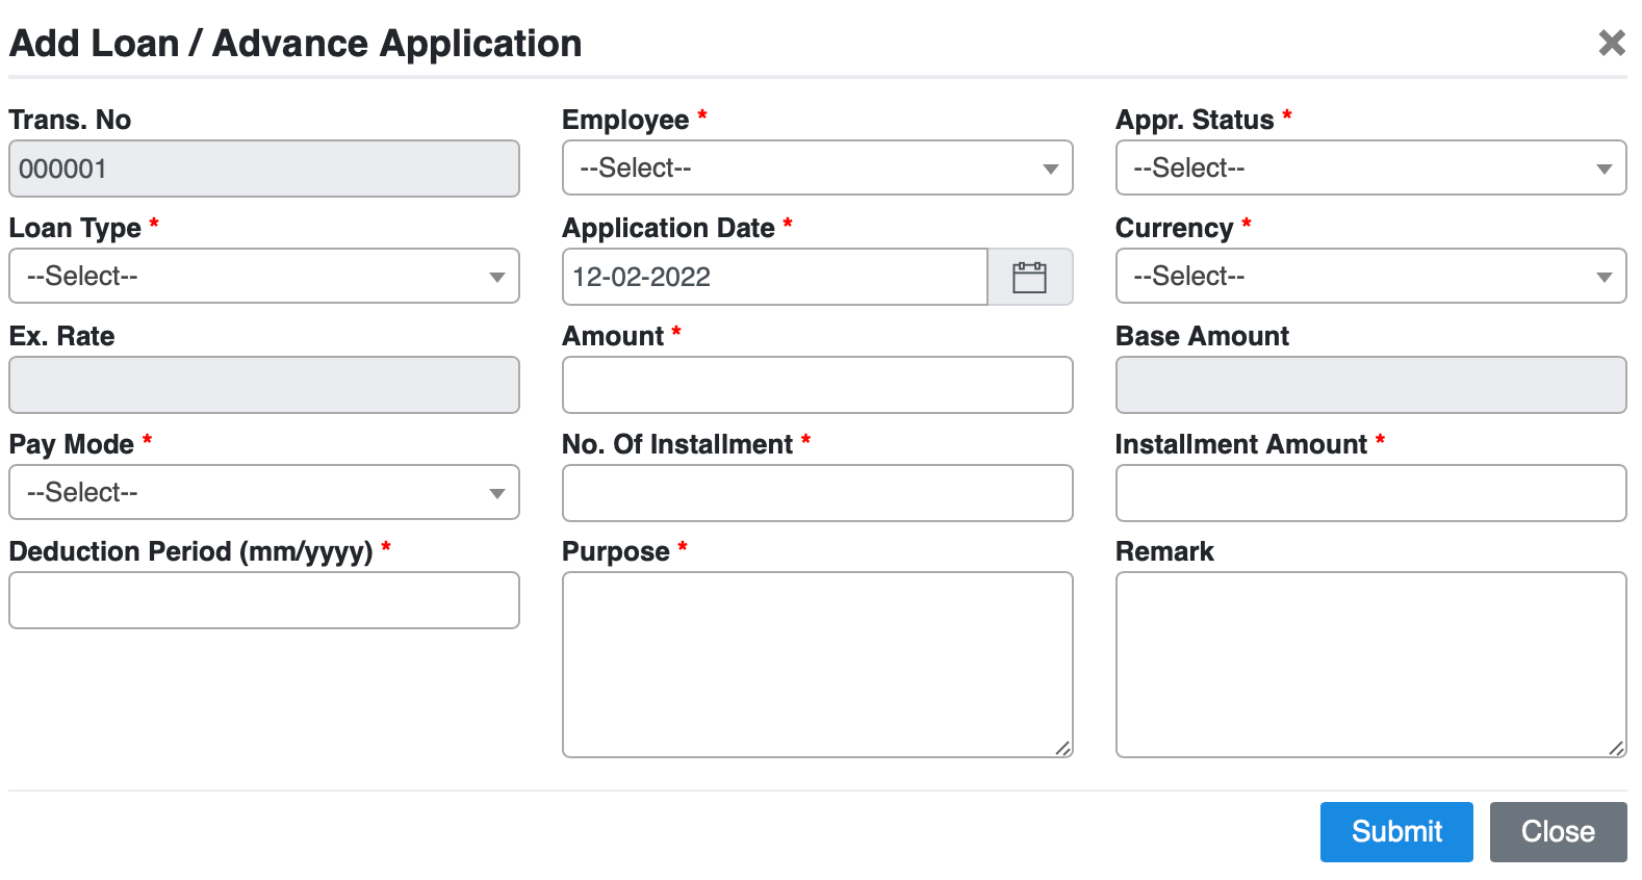Open the Employee dropdown
The width and height of the screenshot is (1642, 880).
(x=817, y=168)
